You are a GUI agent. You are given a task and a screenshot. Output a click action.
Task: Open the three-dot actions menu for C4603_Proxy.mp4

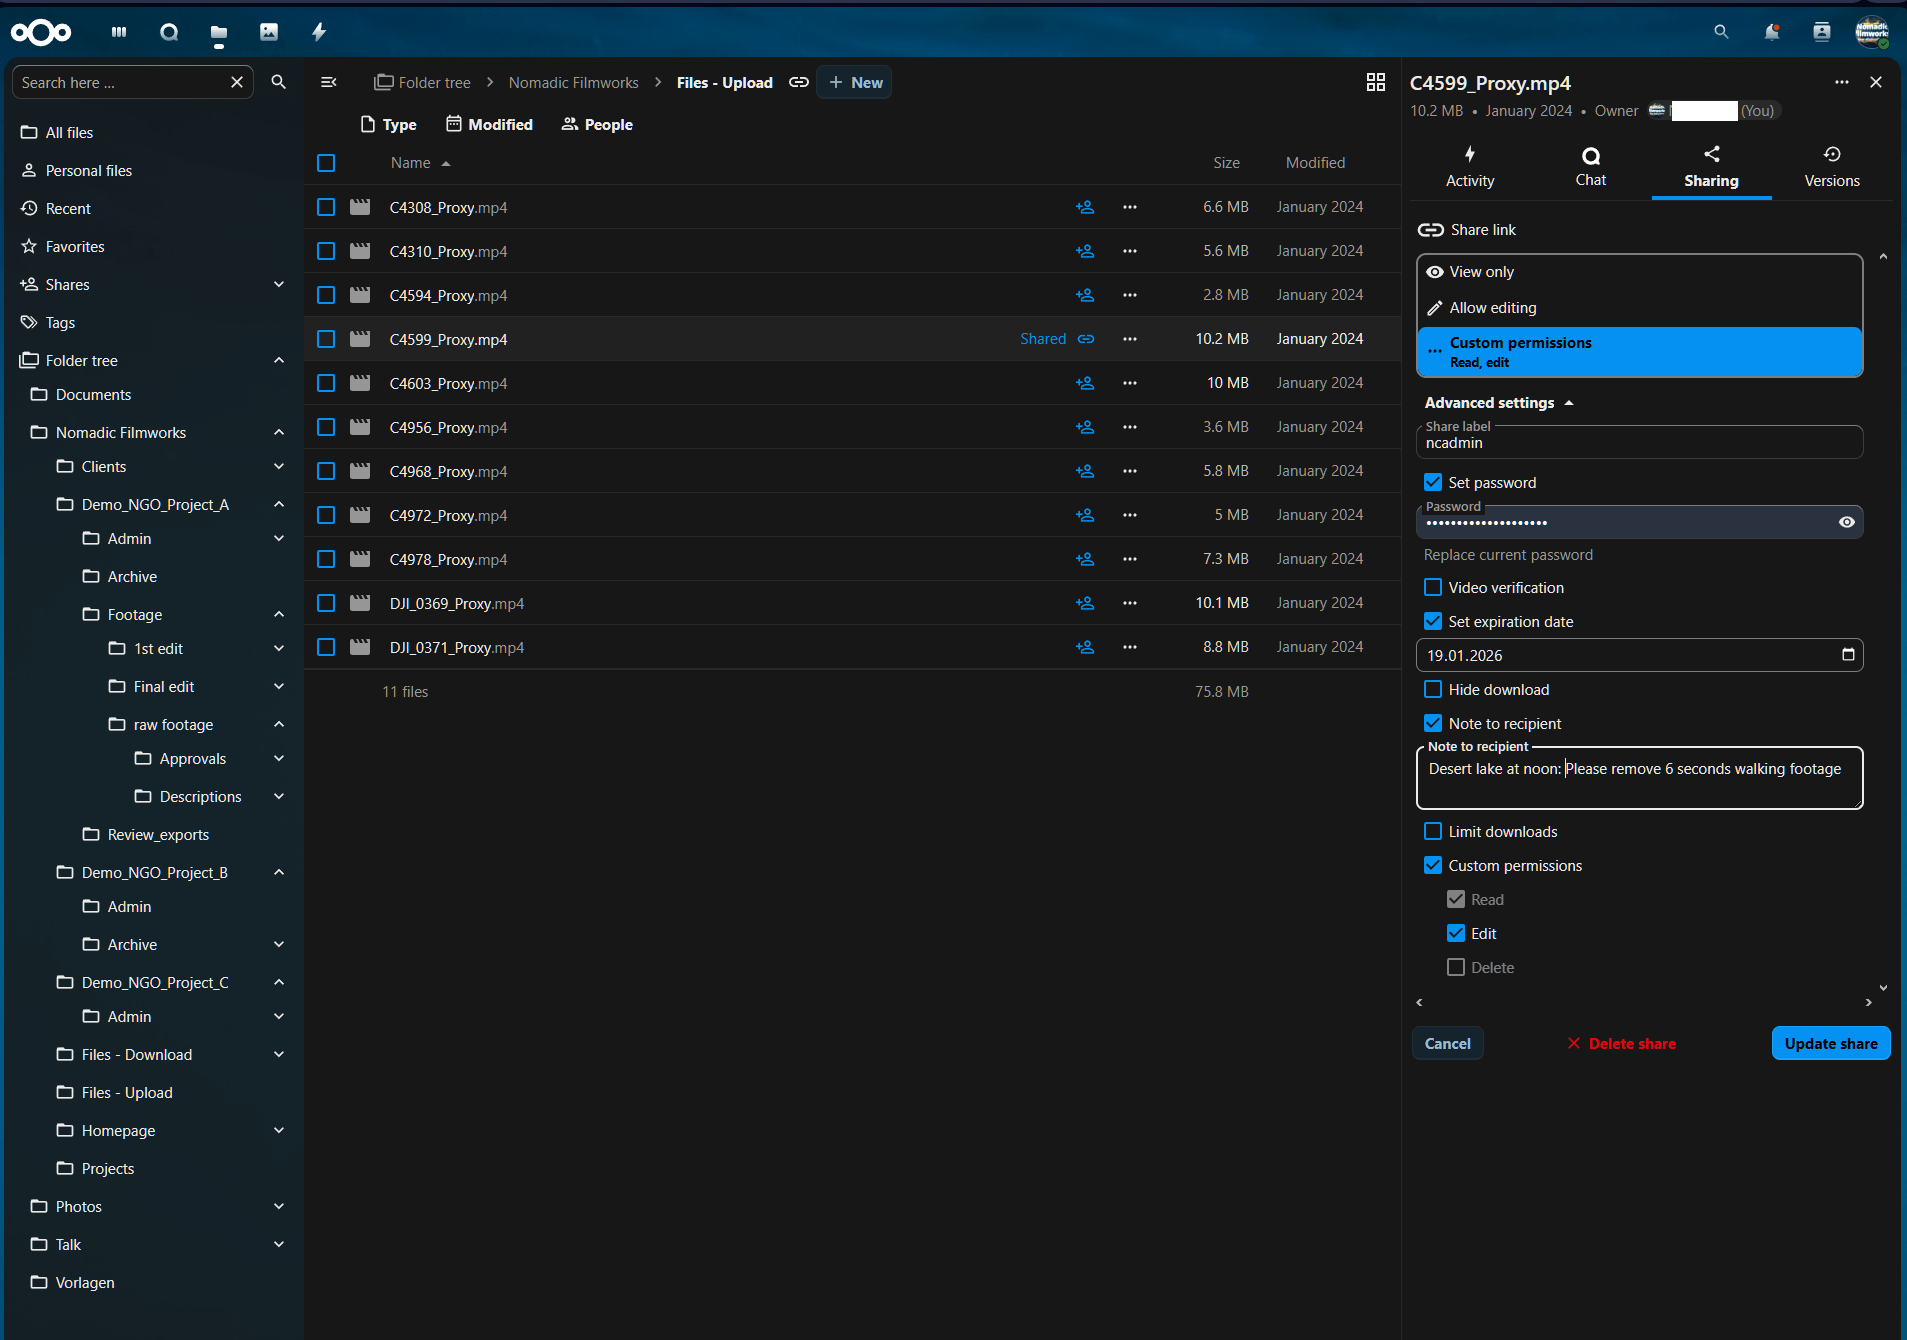tap(1130, 383)
